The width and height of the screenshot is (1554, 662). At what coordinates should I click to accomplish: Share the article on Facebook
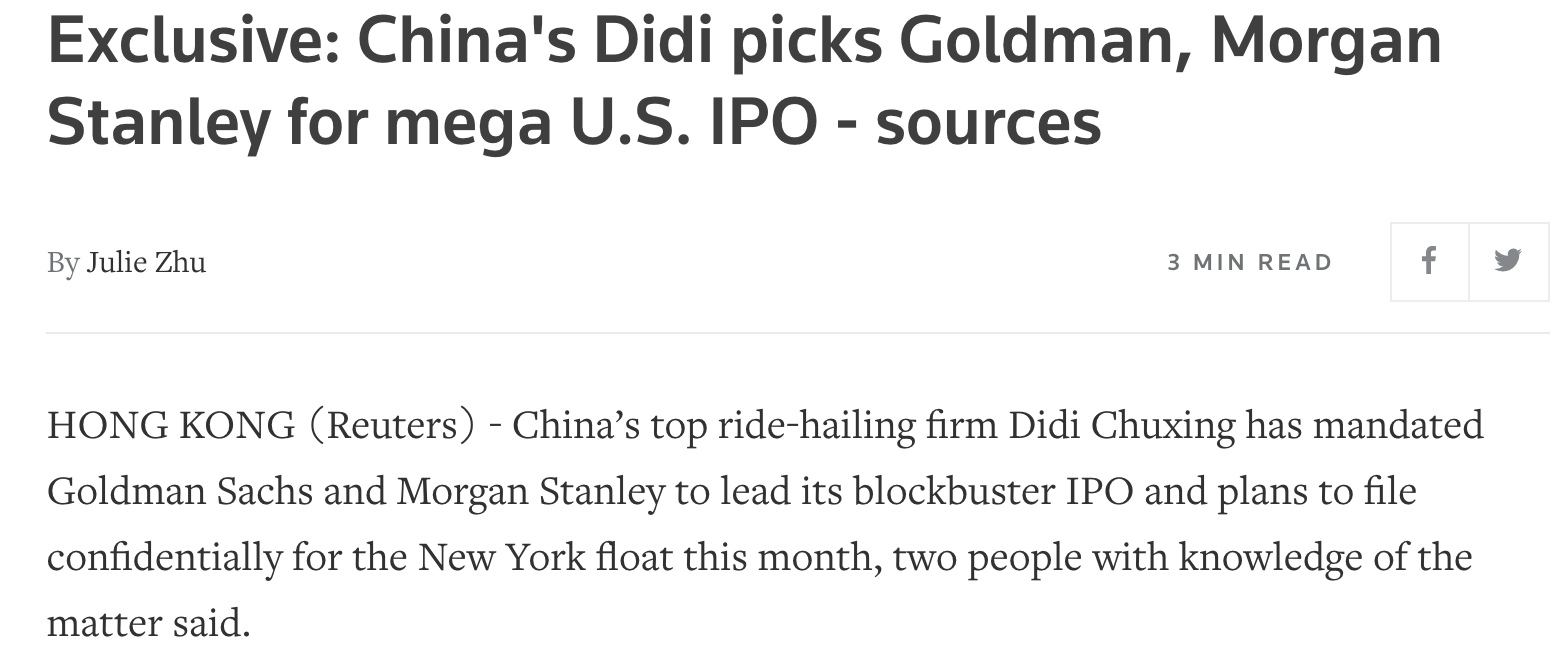(x=1429, y=262)
